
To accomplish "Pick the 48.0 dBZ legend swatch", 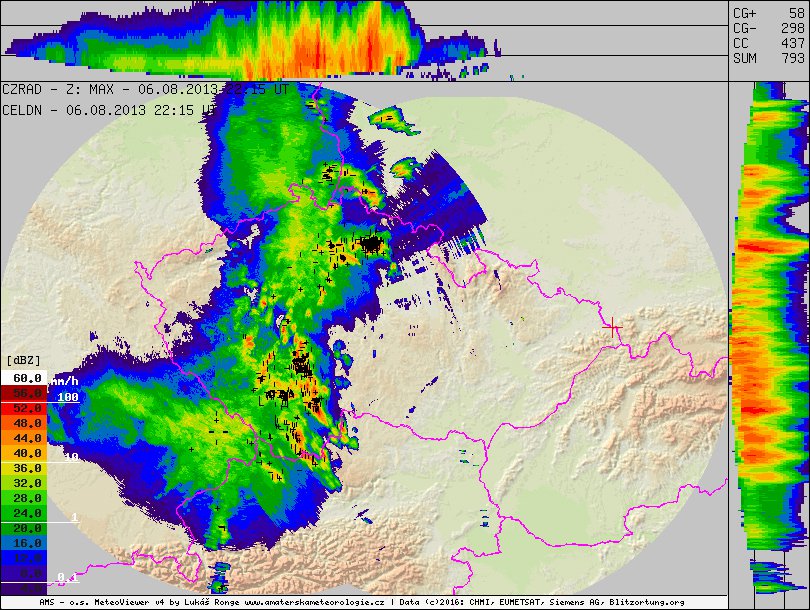I will pyautogui.click(x=24, y=423).
